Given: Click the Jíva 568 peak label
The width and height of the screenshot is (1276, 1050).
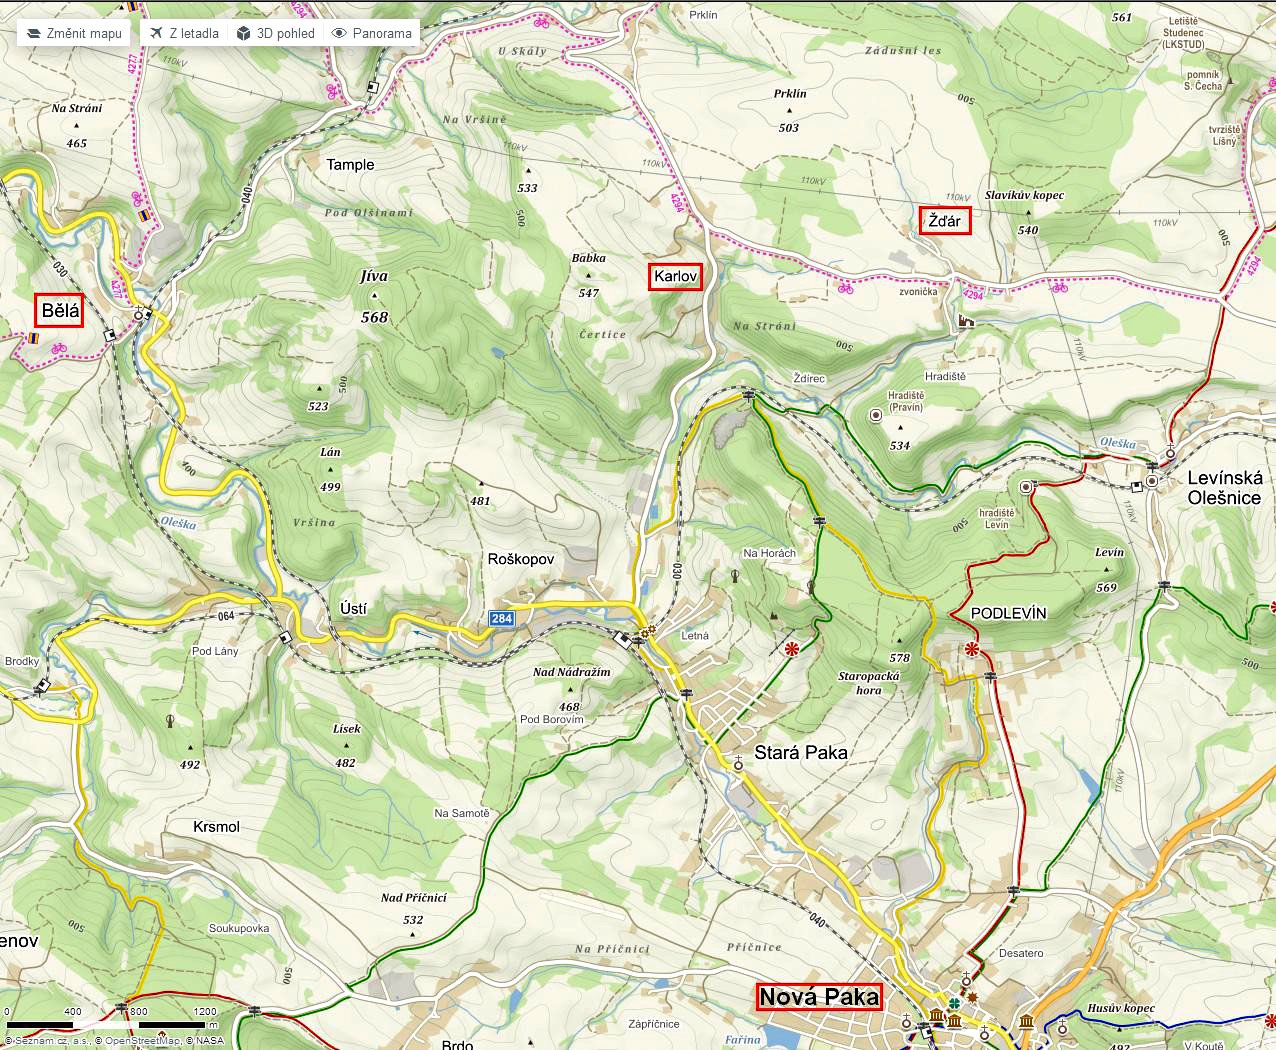Looking at the screenshot, I should tap(374, 296).
